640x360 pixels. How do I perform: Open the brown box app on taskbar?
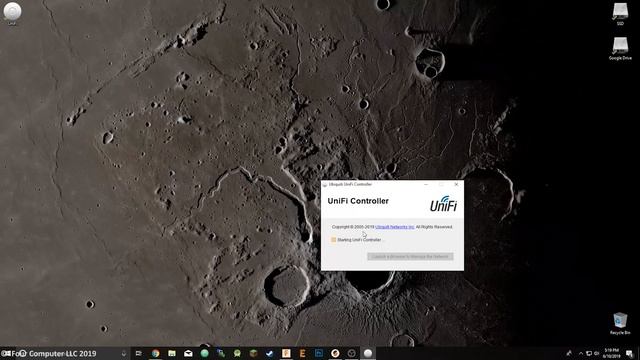[253, 353]
